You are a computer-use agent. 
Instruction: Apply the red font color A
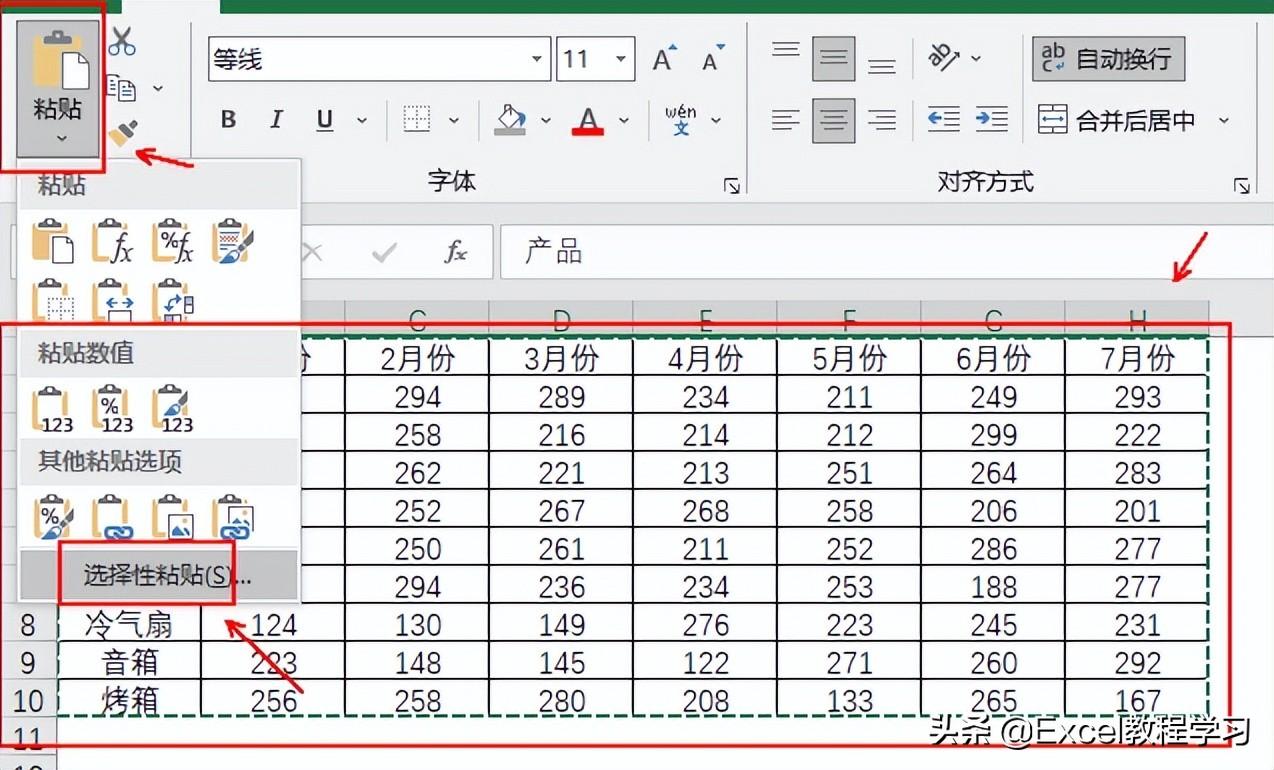click(x=588, y=120)
